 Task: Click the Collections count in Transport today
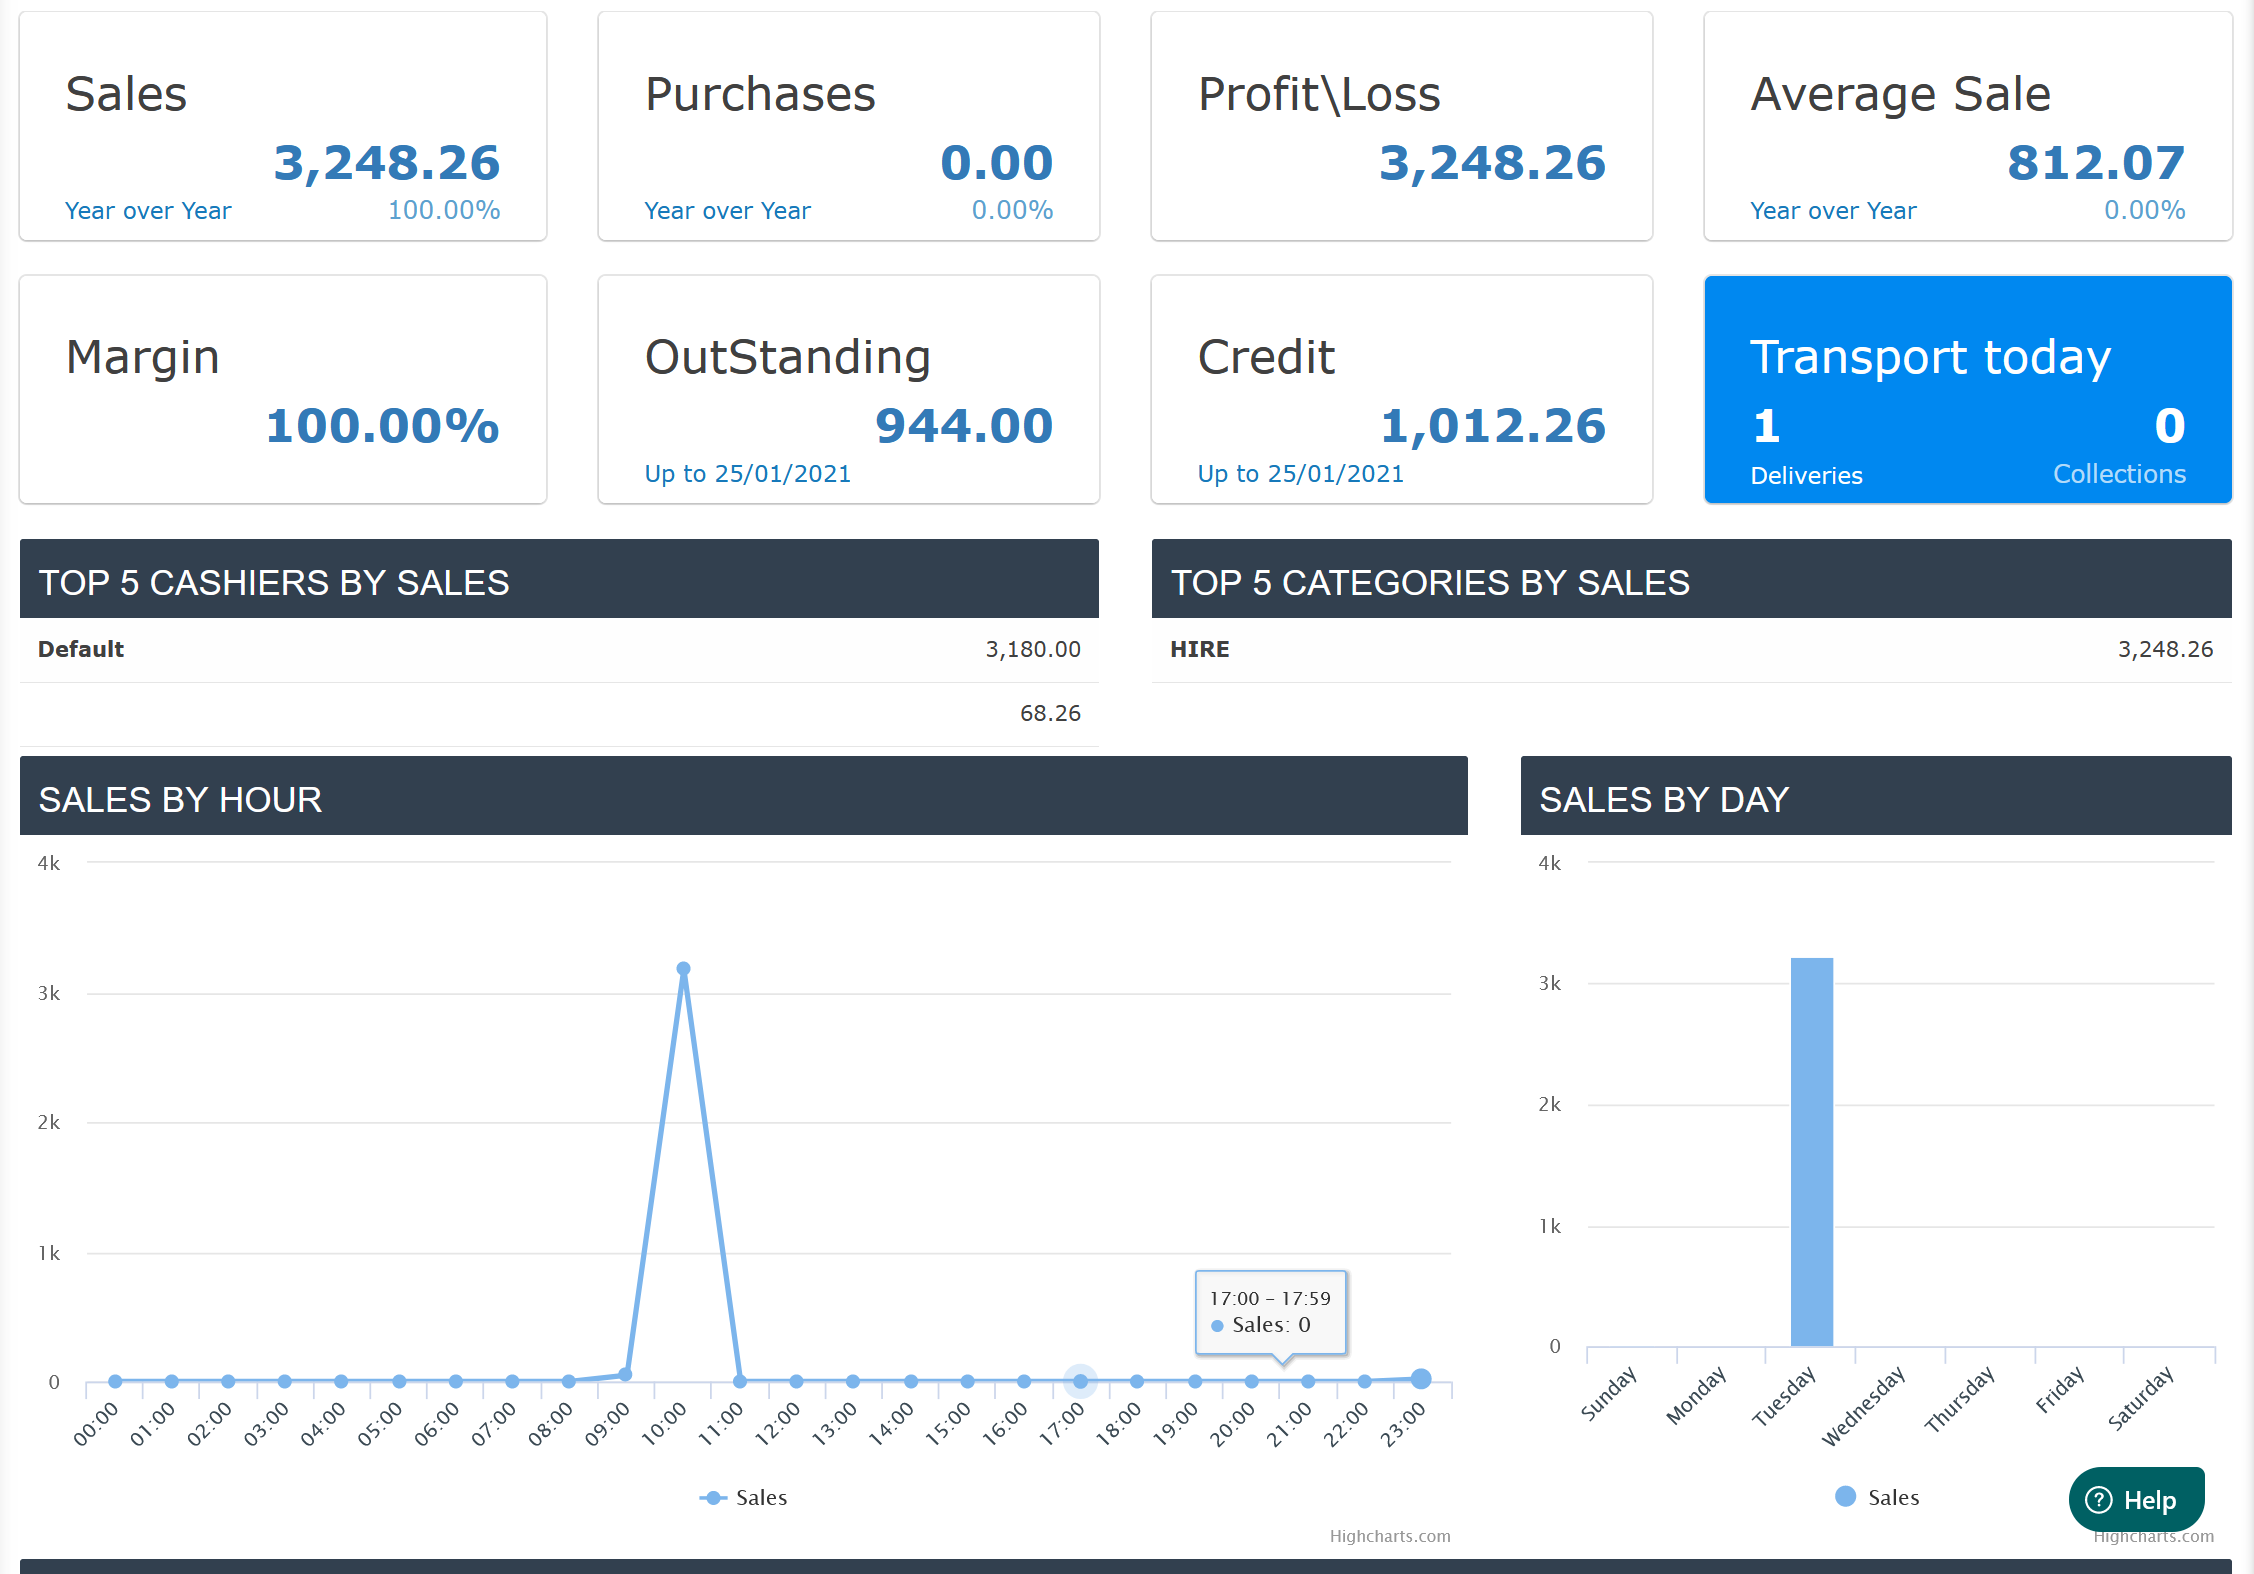[2169, 427]
